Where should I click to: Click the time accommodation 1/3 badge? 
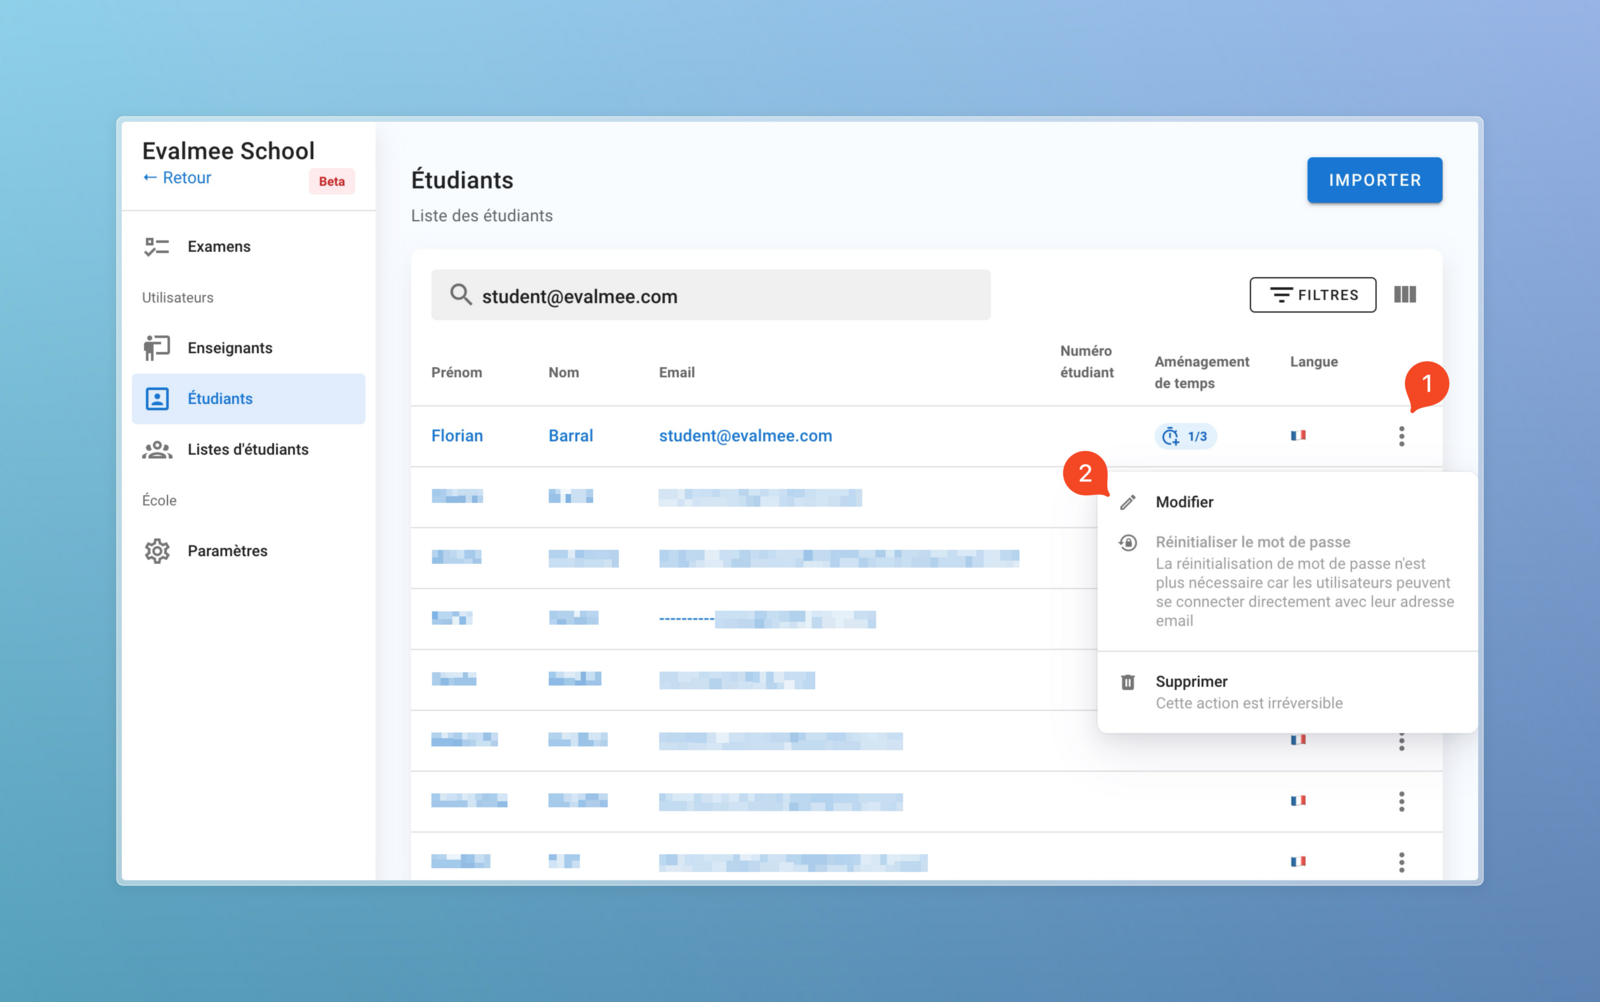click(1185, 437)
